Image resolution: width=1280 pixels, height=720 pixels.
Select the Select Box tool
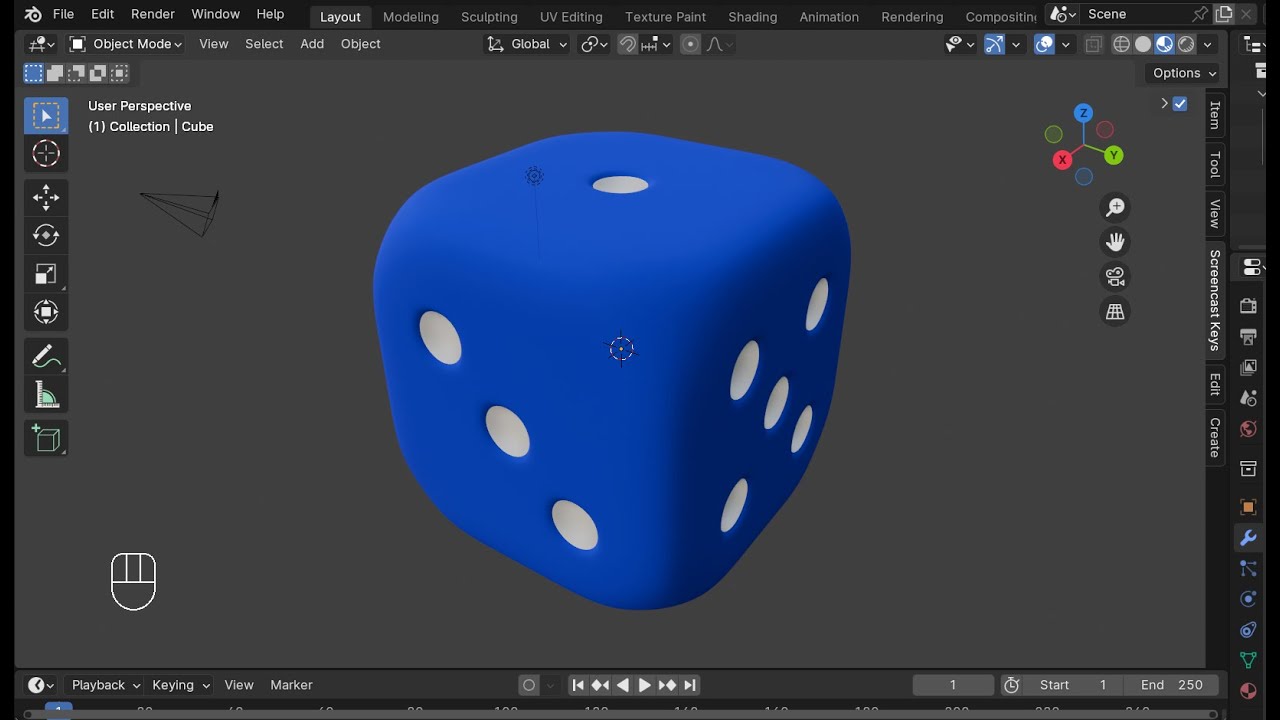(46, 116)
